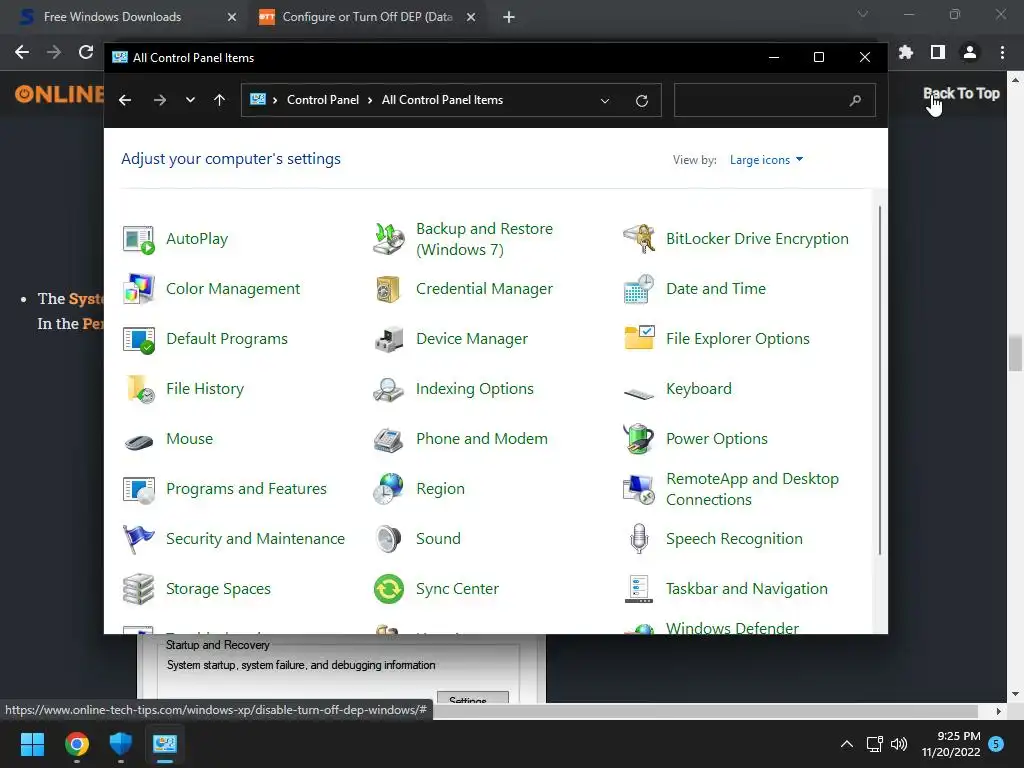Click Control Panel breadcrumb in address bar
The height and width of the screenshot is (768, 1024).
[323, 100]
